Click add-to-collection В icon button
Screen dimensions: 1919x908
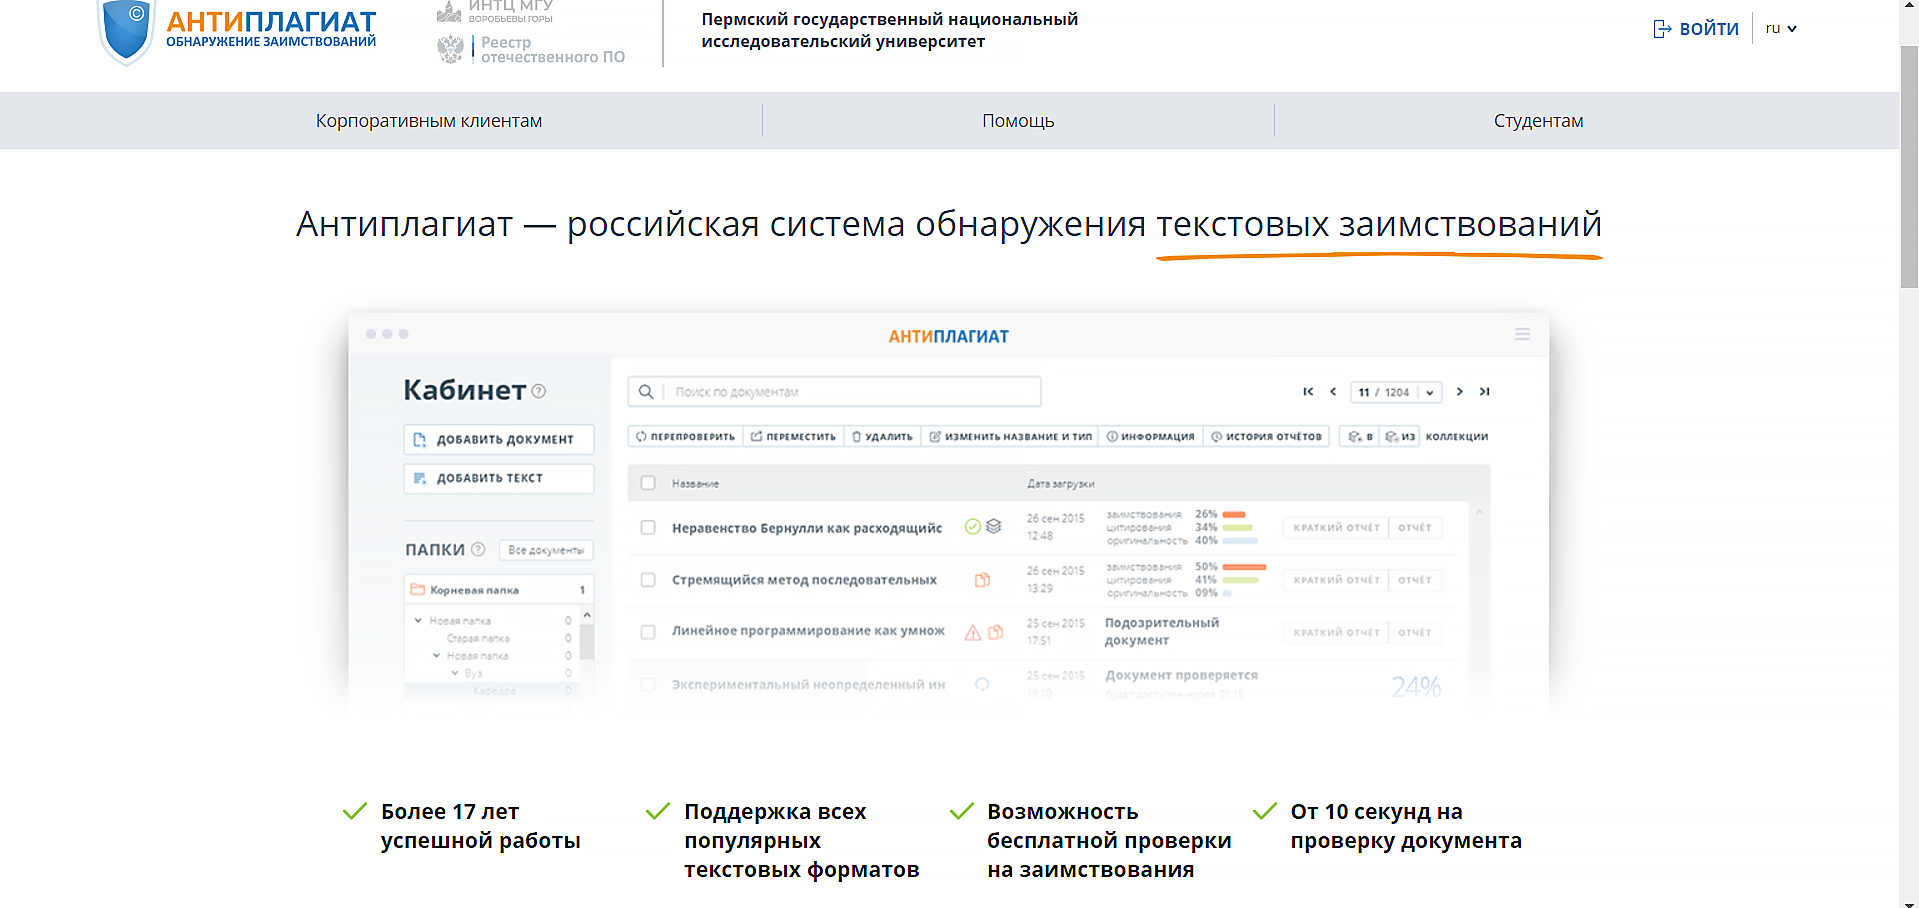(x=1360, y=437)
